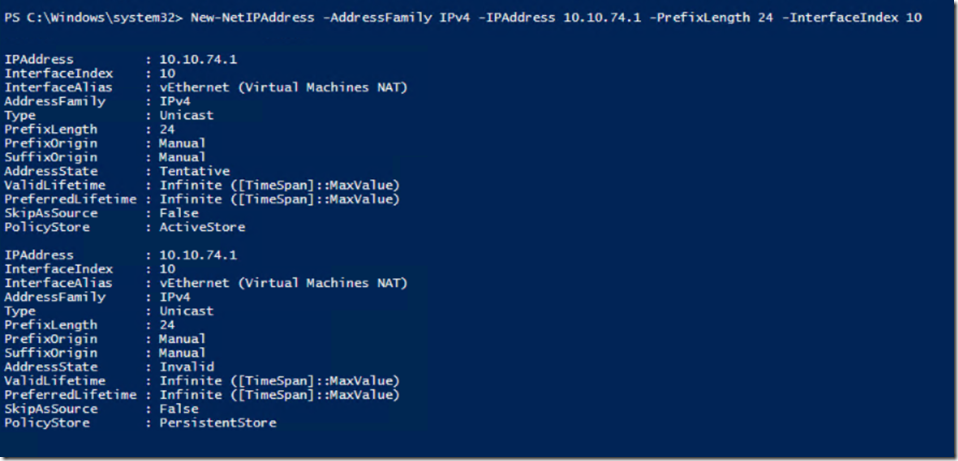Click the Tentative AddressState value
This screenshot has height=461, width=958.
pyautogui.click(x=194, y=172)
